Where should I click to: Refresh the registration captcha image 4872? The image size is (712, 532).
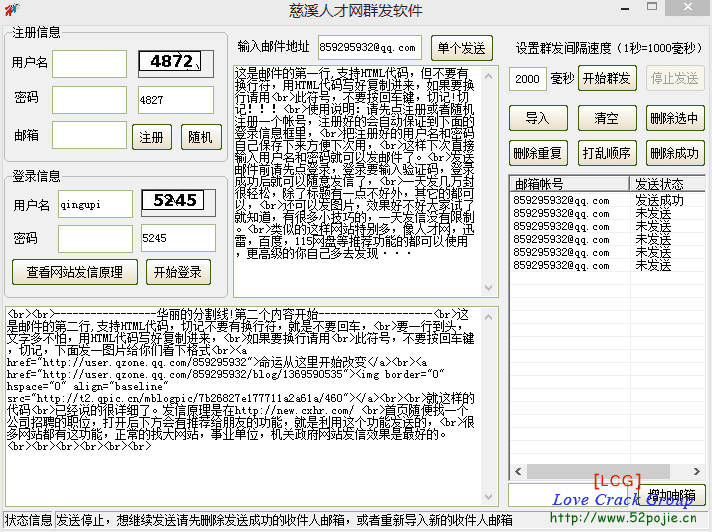[175, 62]
